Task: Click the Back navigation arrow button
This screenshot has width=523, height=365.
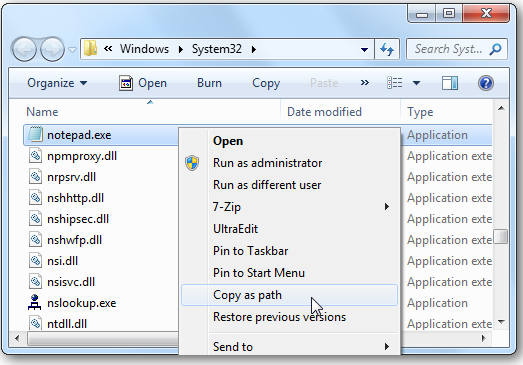Action: coord(24,50)
